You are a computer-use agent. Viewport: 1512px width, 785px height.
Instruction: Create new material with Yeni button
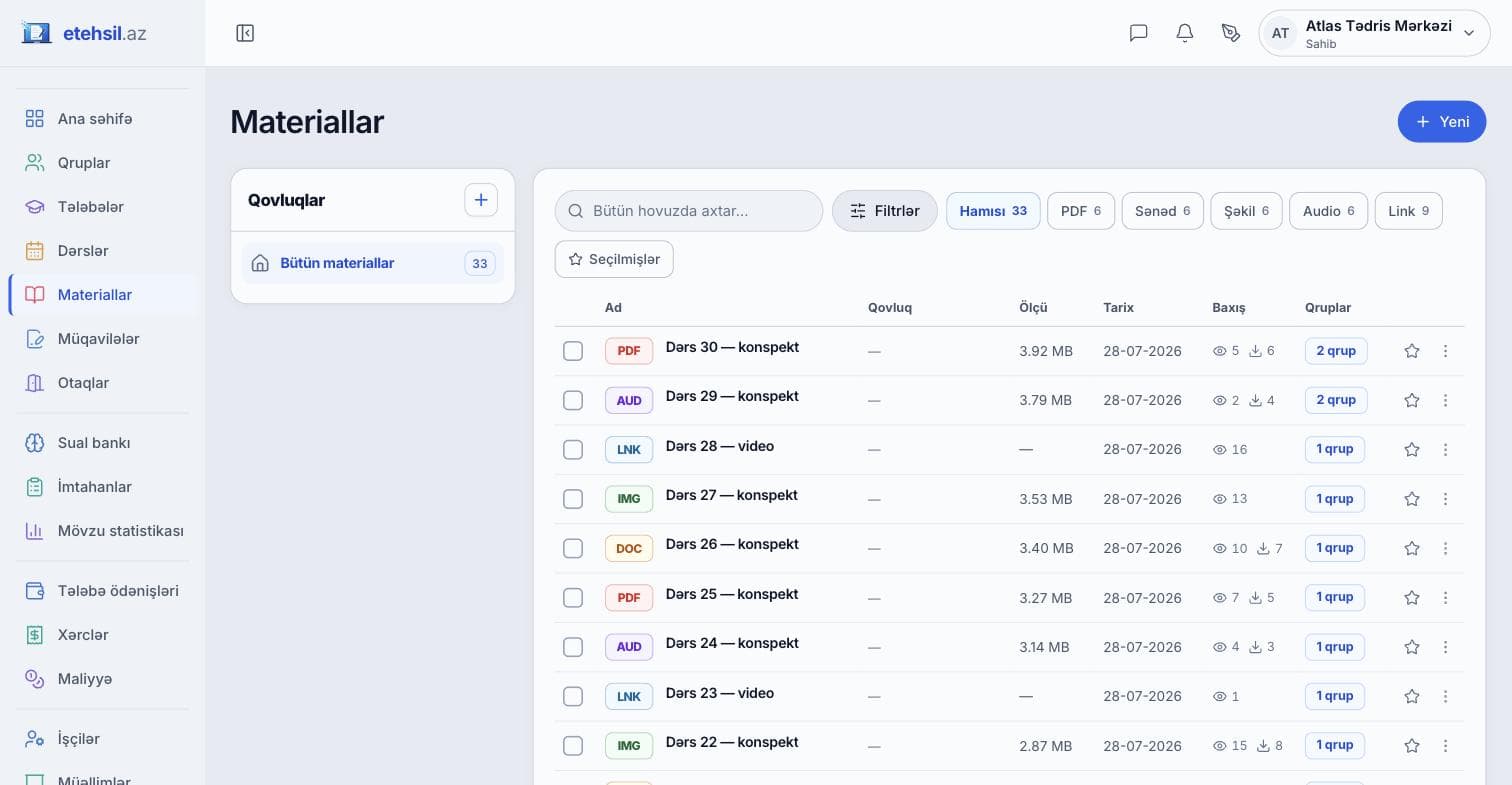(1442, 122)
